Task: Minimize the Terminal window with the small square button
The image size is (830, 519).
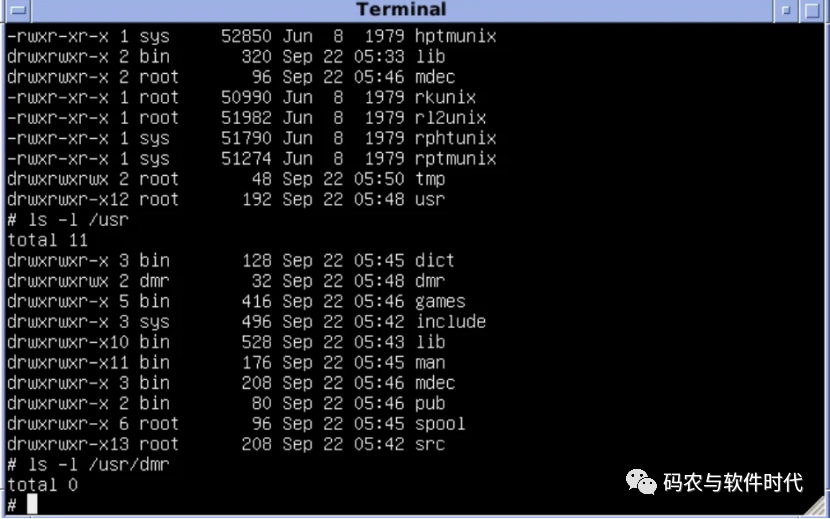Action: (x=787, y=10)
